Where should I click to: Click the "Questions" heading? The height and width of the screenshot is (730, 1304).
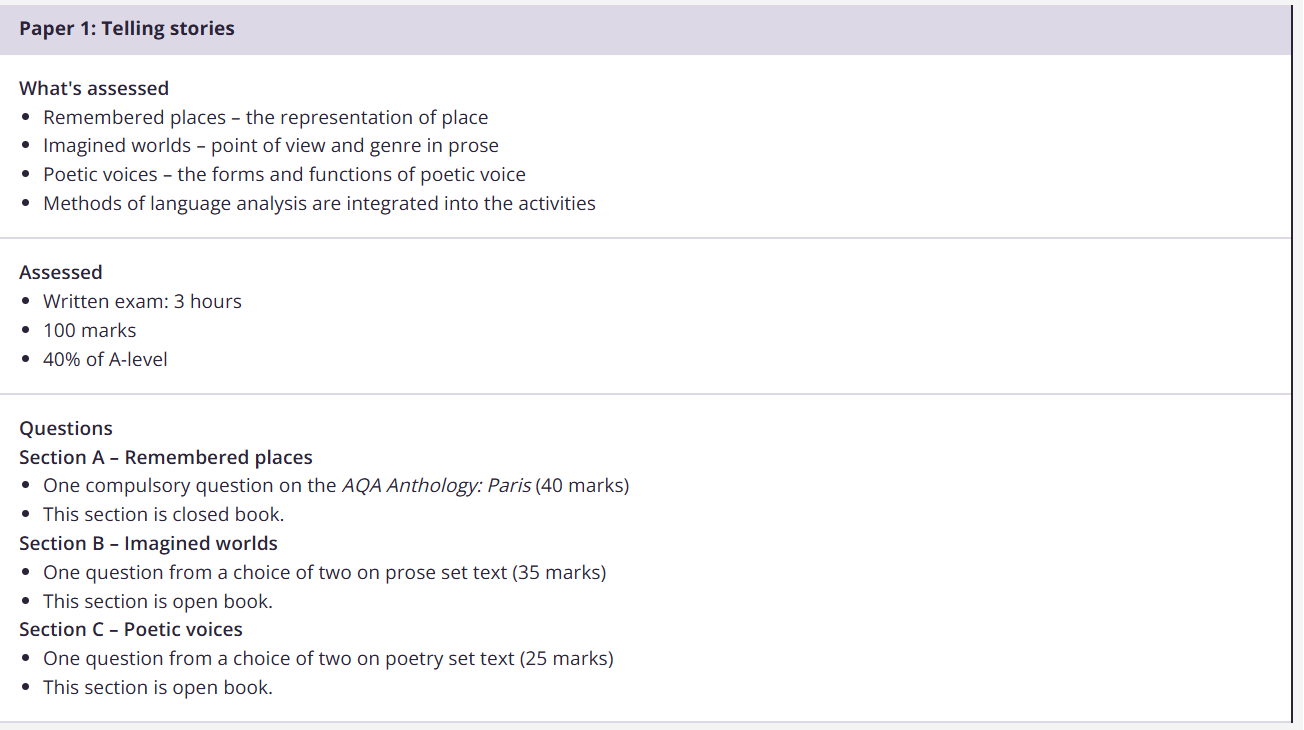click(66, 428)
